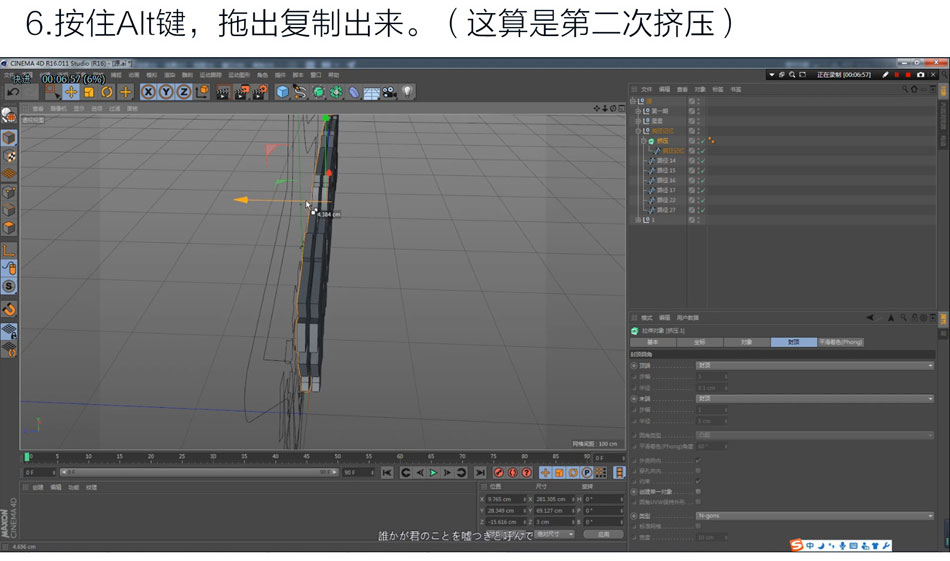
Task: Click the Undo arrow icon
Action: (13, 92)
